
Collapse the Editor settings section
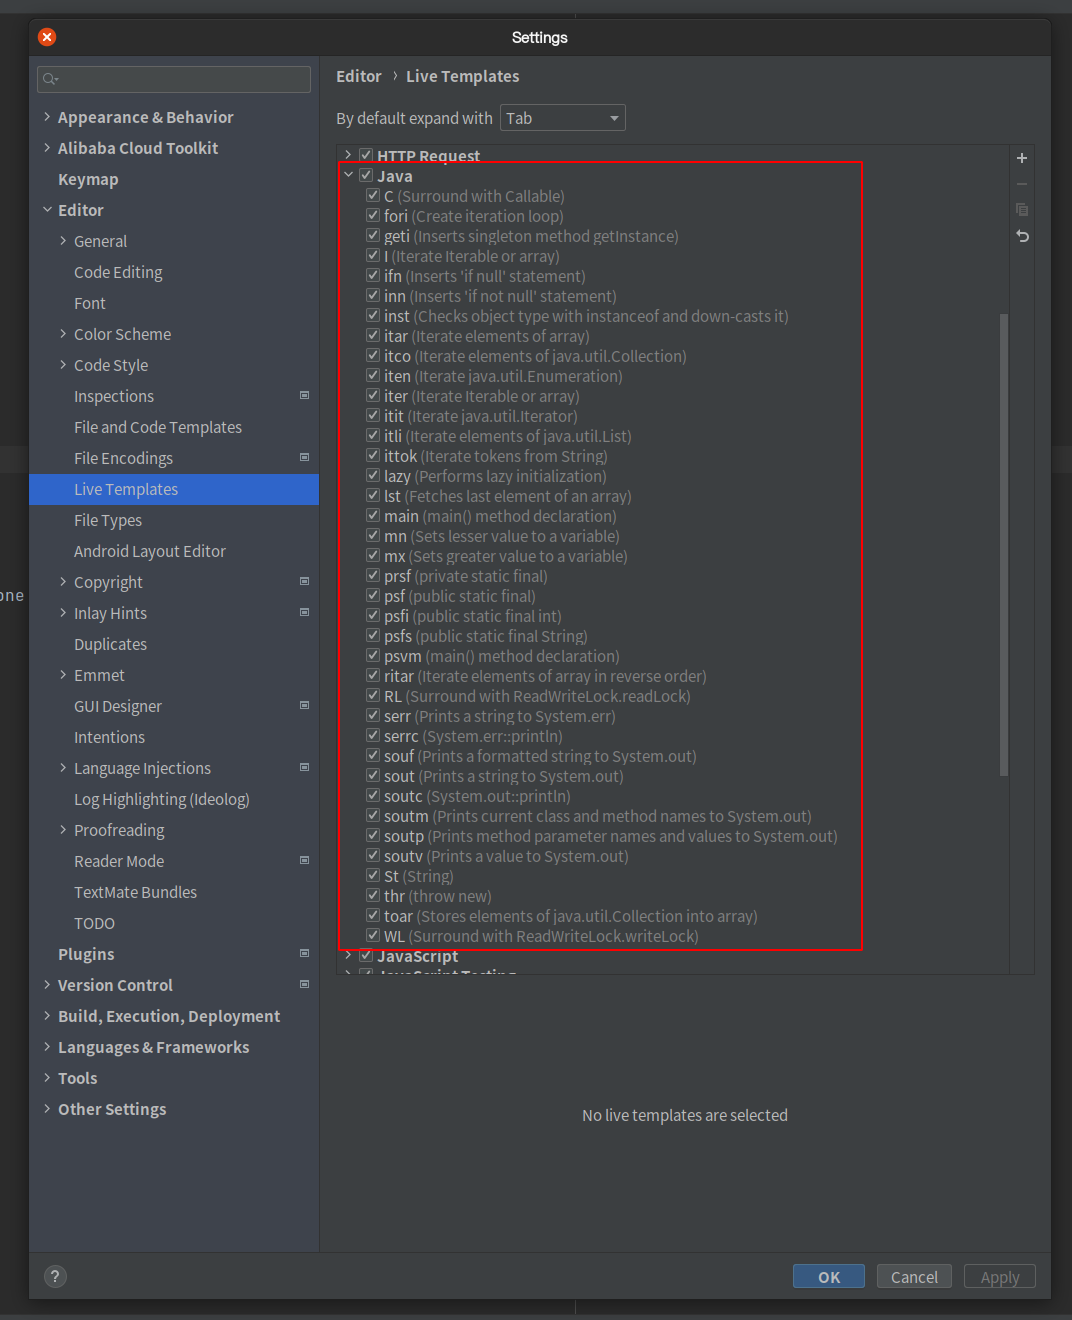(x=47, y=210)
